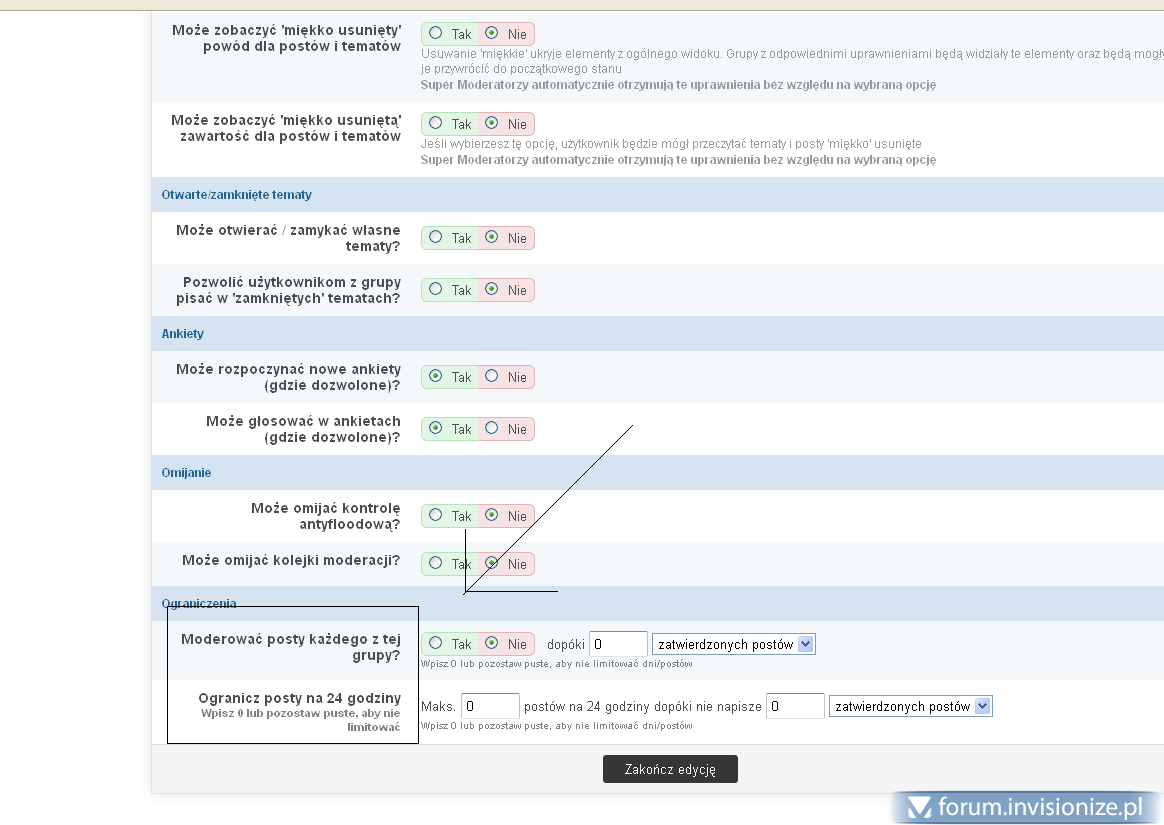Click the 'Ankiety' section header
This screenshot has width=1164, height=825.
click(183, 333)
